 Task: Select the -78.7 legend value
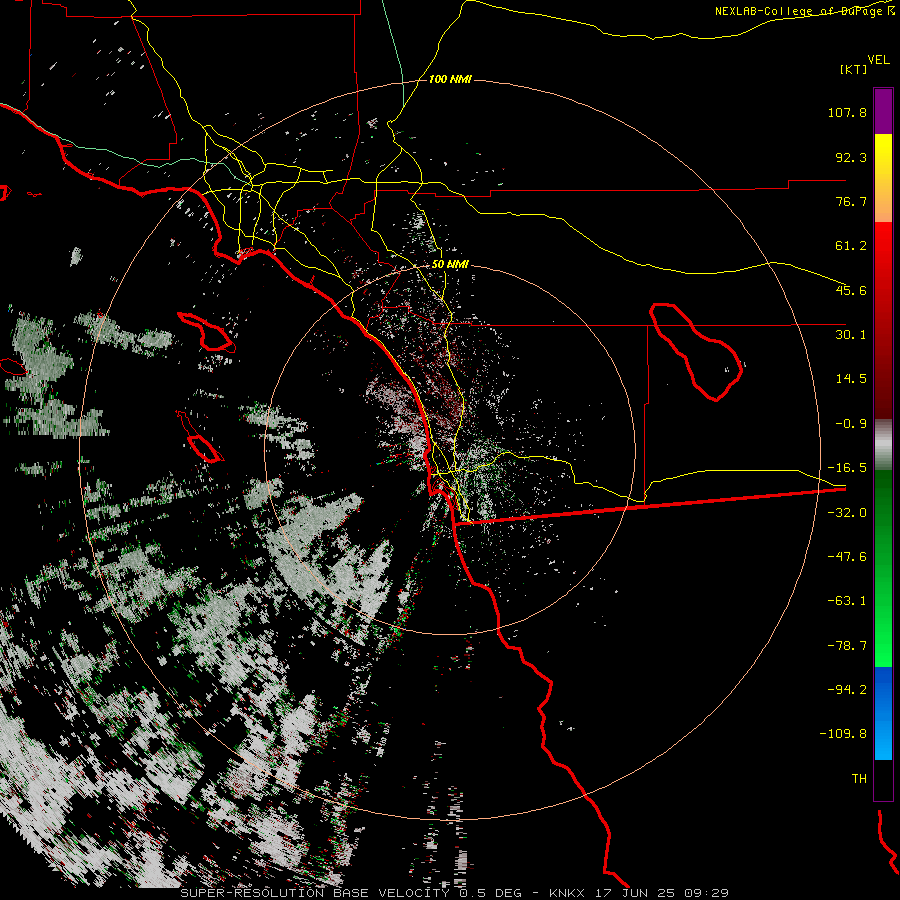pyautogui.click(x=847, y=646)
